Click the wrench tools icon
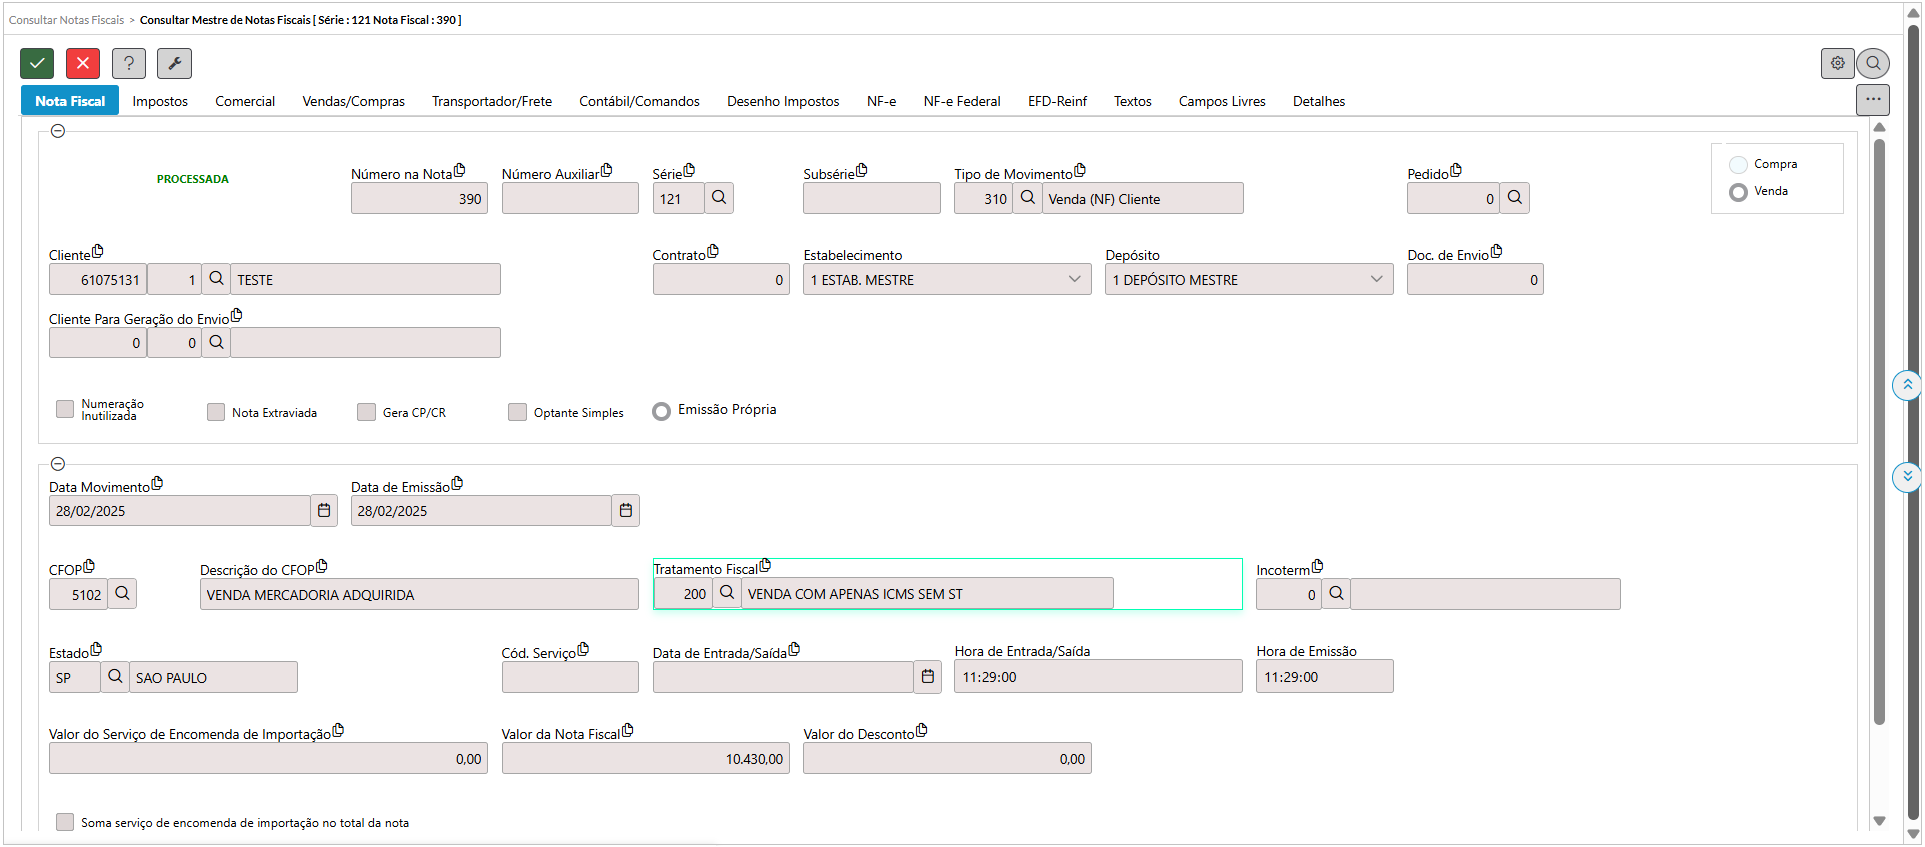This screenshot has height=847, width=1925. 174,63
